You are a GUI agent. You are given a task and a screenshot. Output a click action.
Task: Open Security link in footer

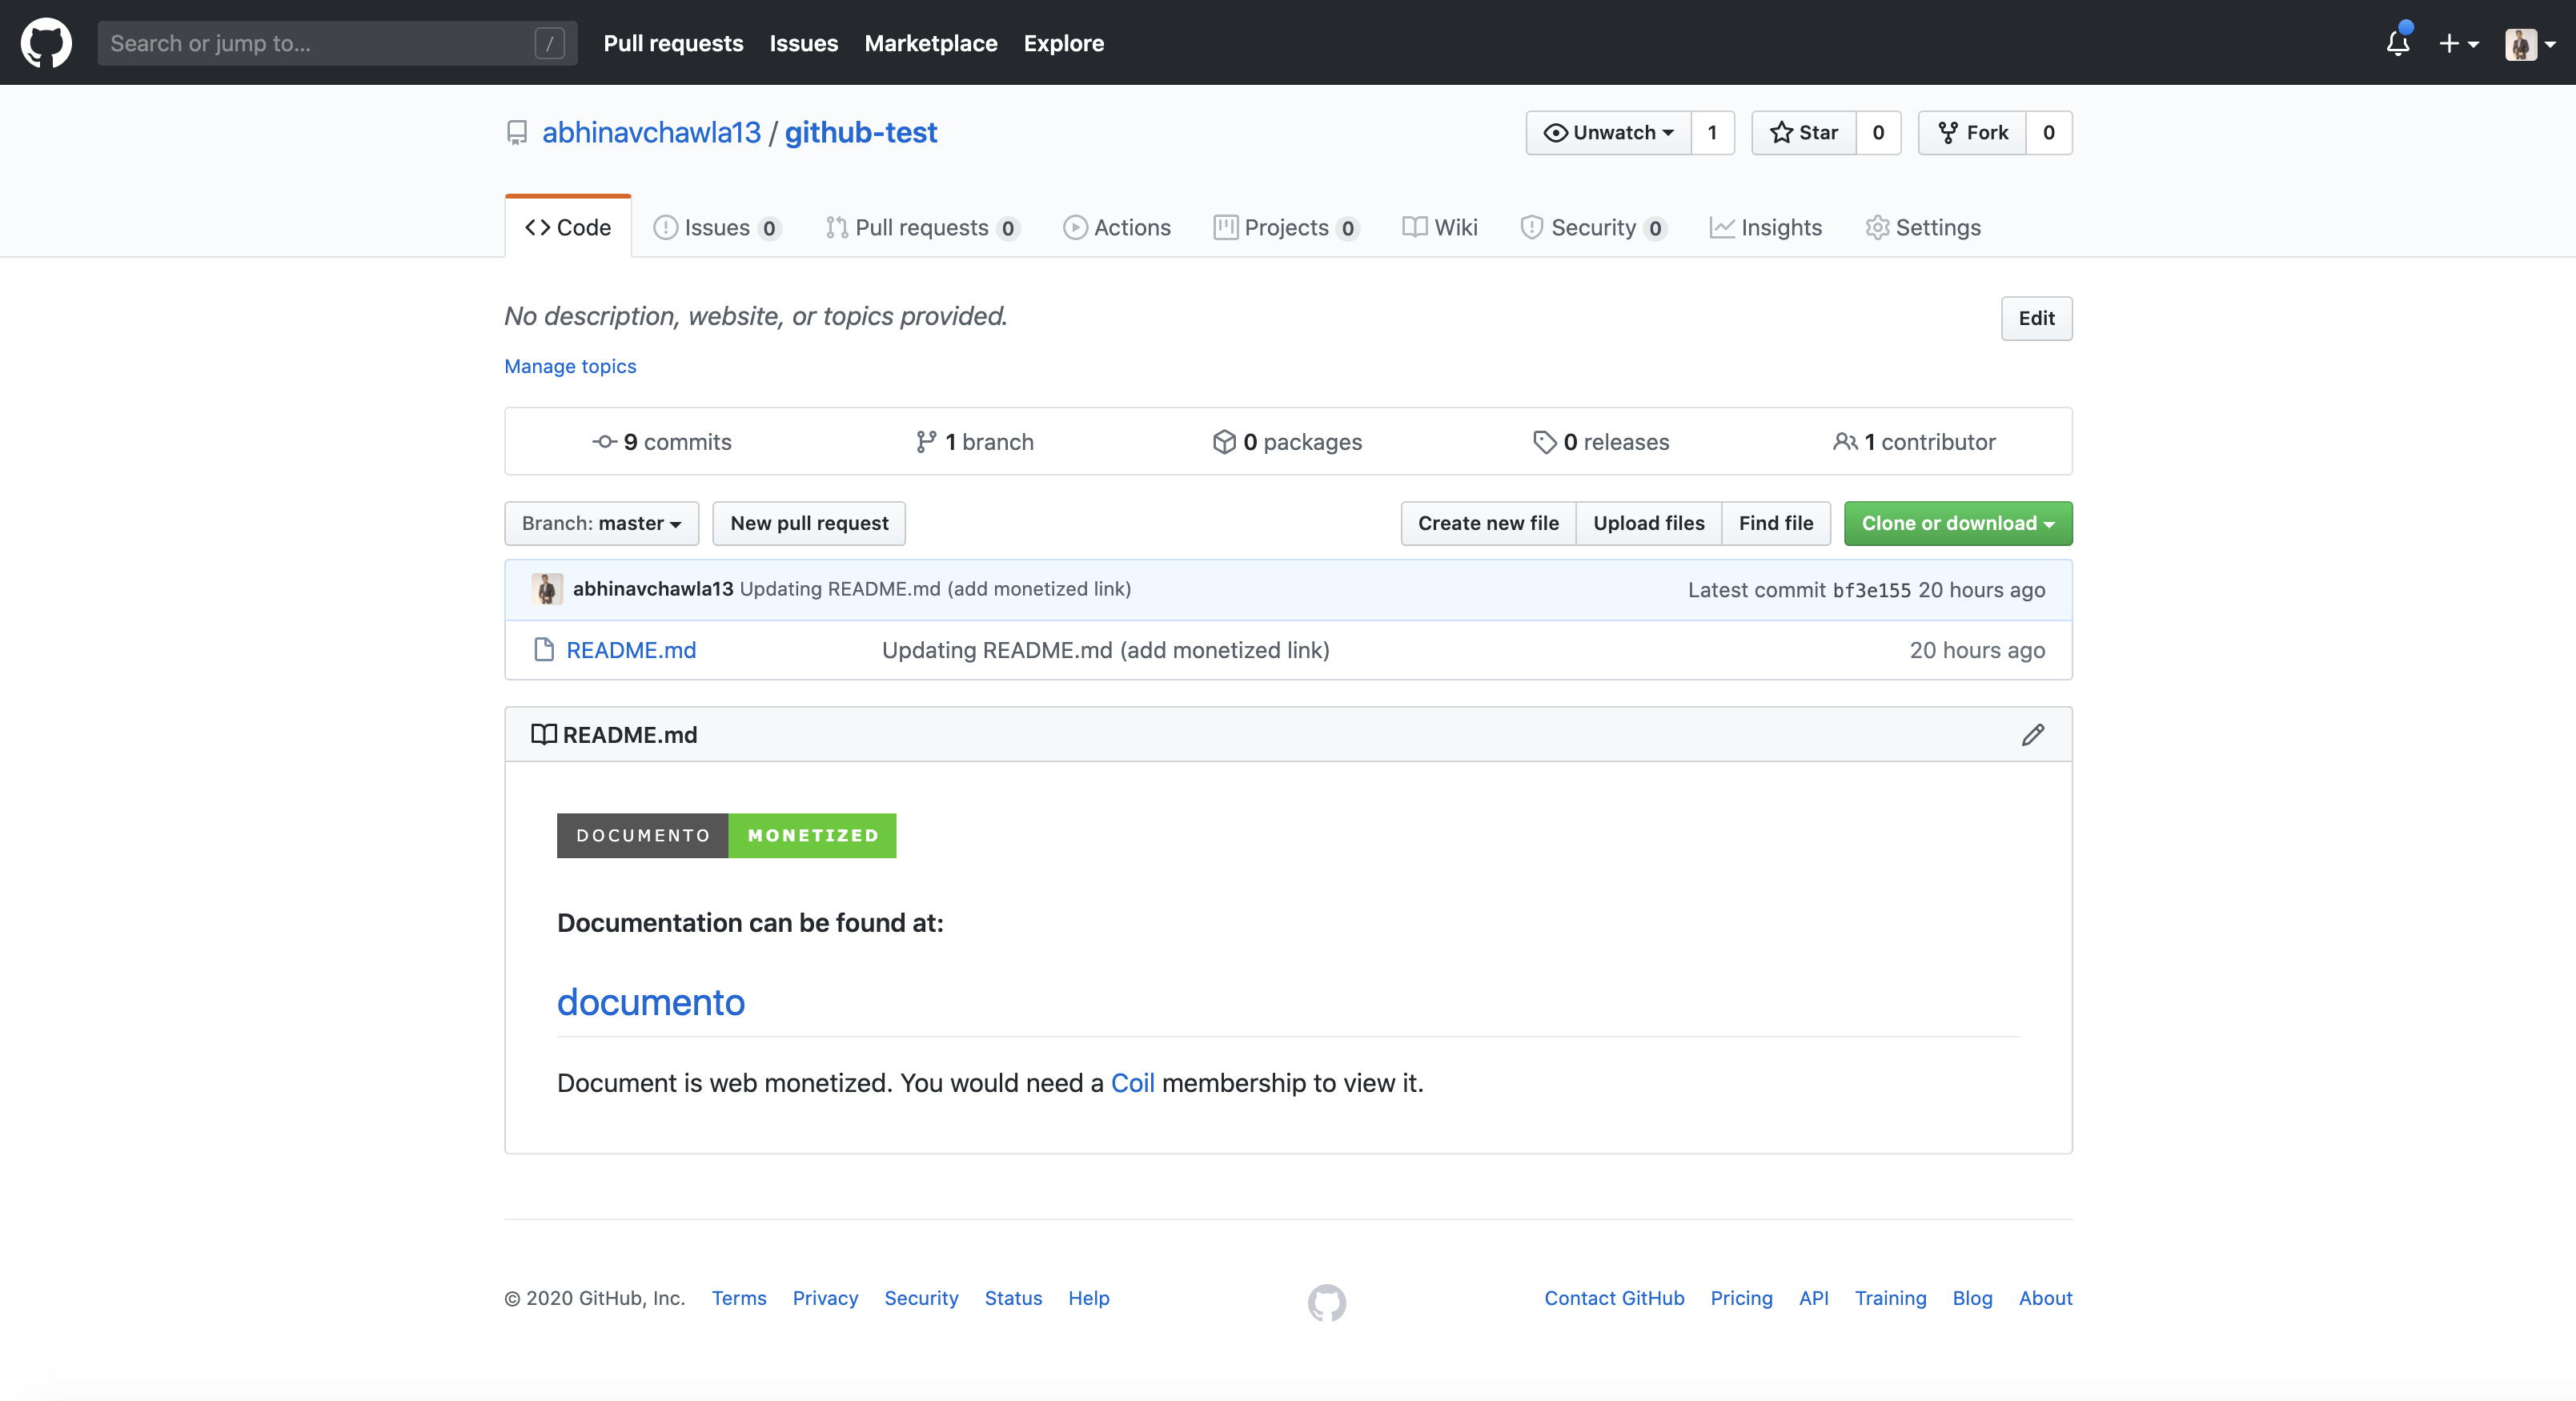click(921, 1298)
